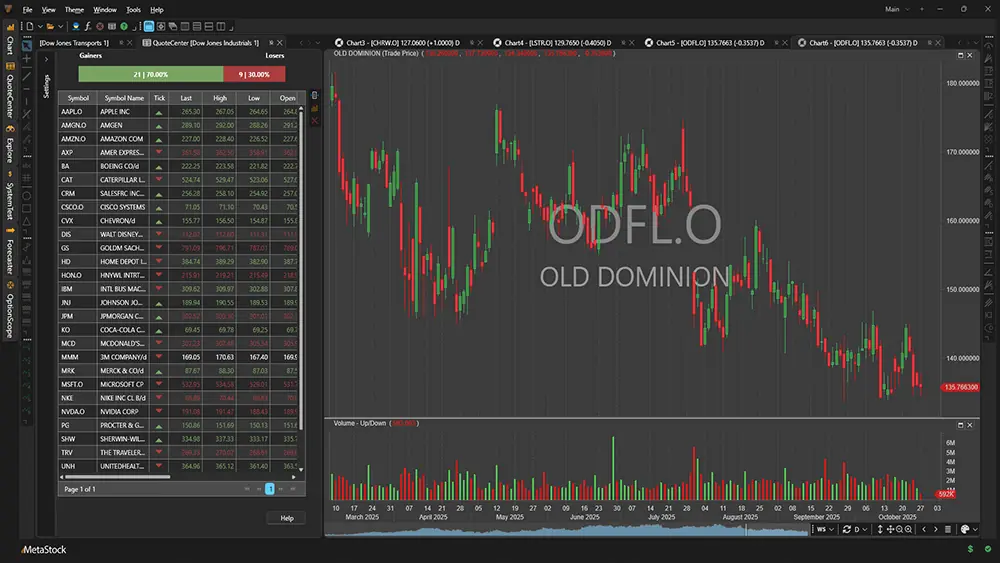
Task: Expand the Settings panel chevron
Action: pyautogui.click(x=46, y=60)
